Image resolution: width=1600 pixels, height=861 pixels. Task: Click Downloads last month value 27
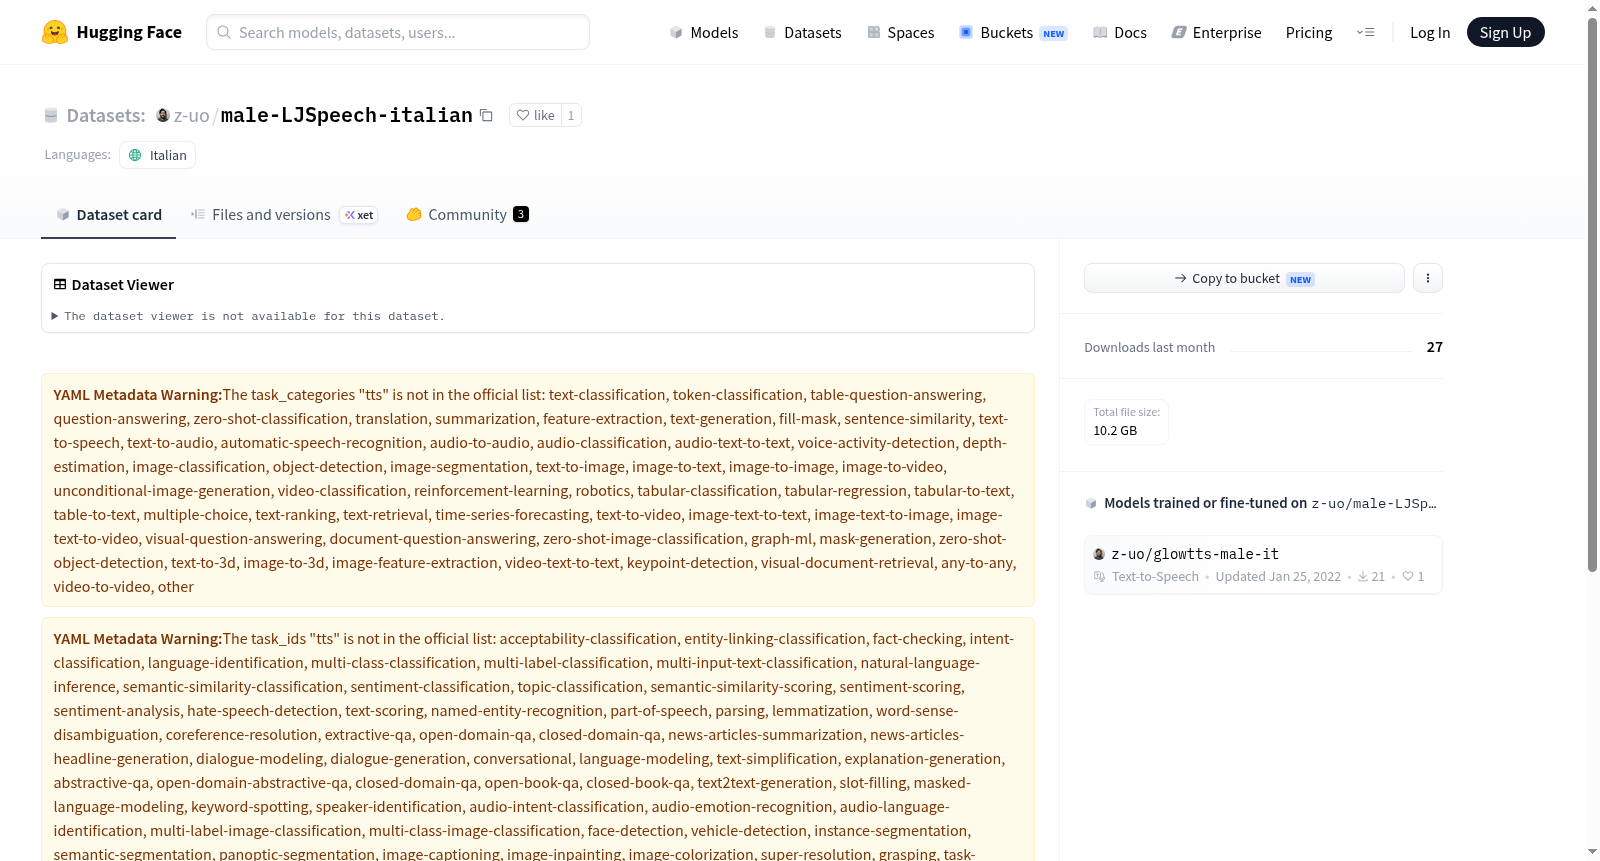click(x=1435, y=347)
